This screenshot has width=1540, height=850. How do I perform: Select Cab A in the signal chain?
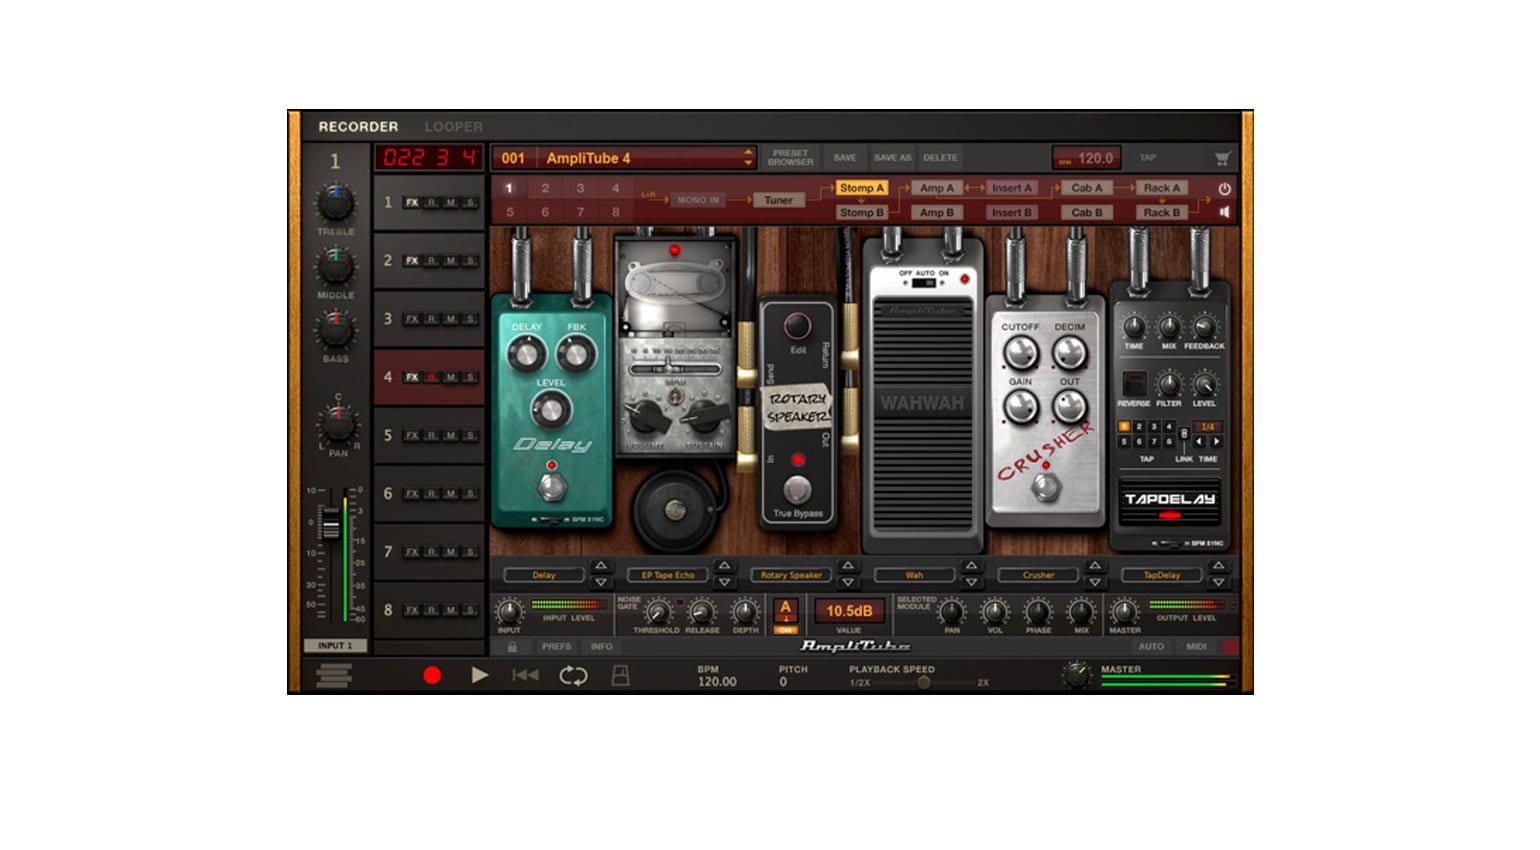click(x=1086, y=188)
